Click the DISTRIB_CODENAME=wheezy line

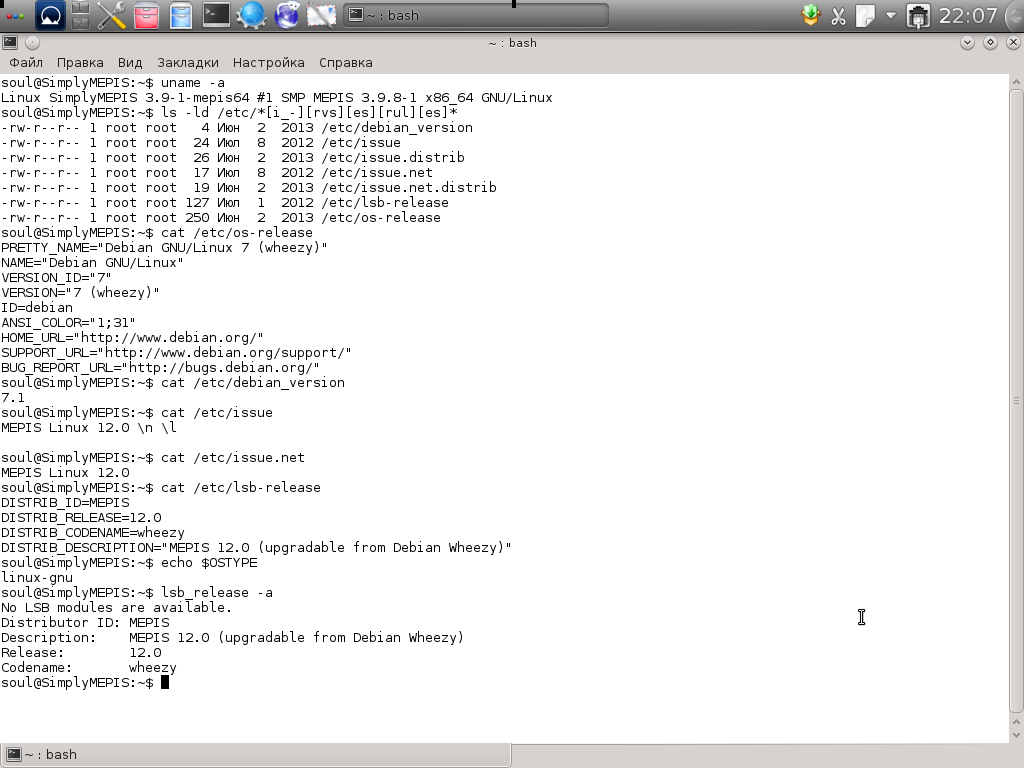pyautogui.click(x=93, y=533)
